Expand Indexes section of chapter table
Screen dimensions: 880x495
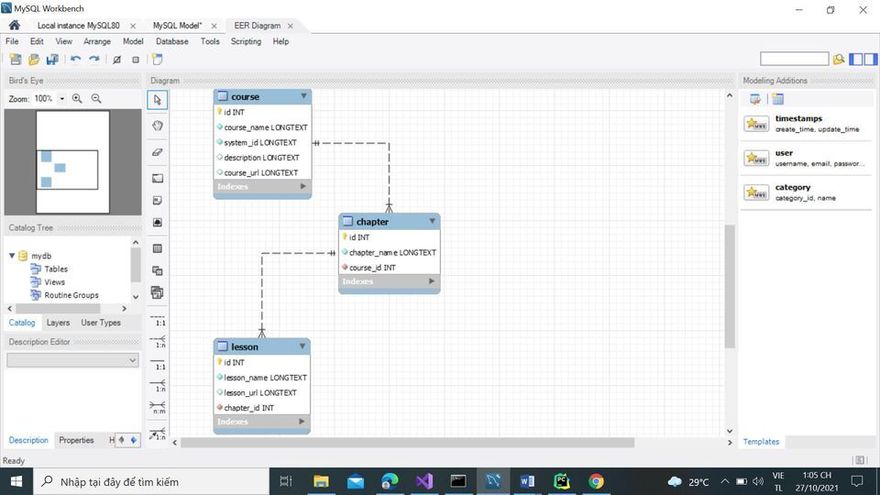click(x=432, y=282)
